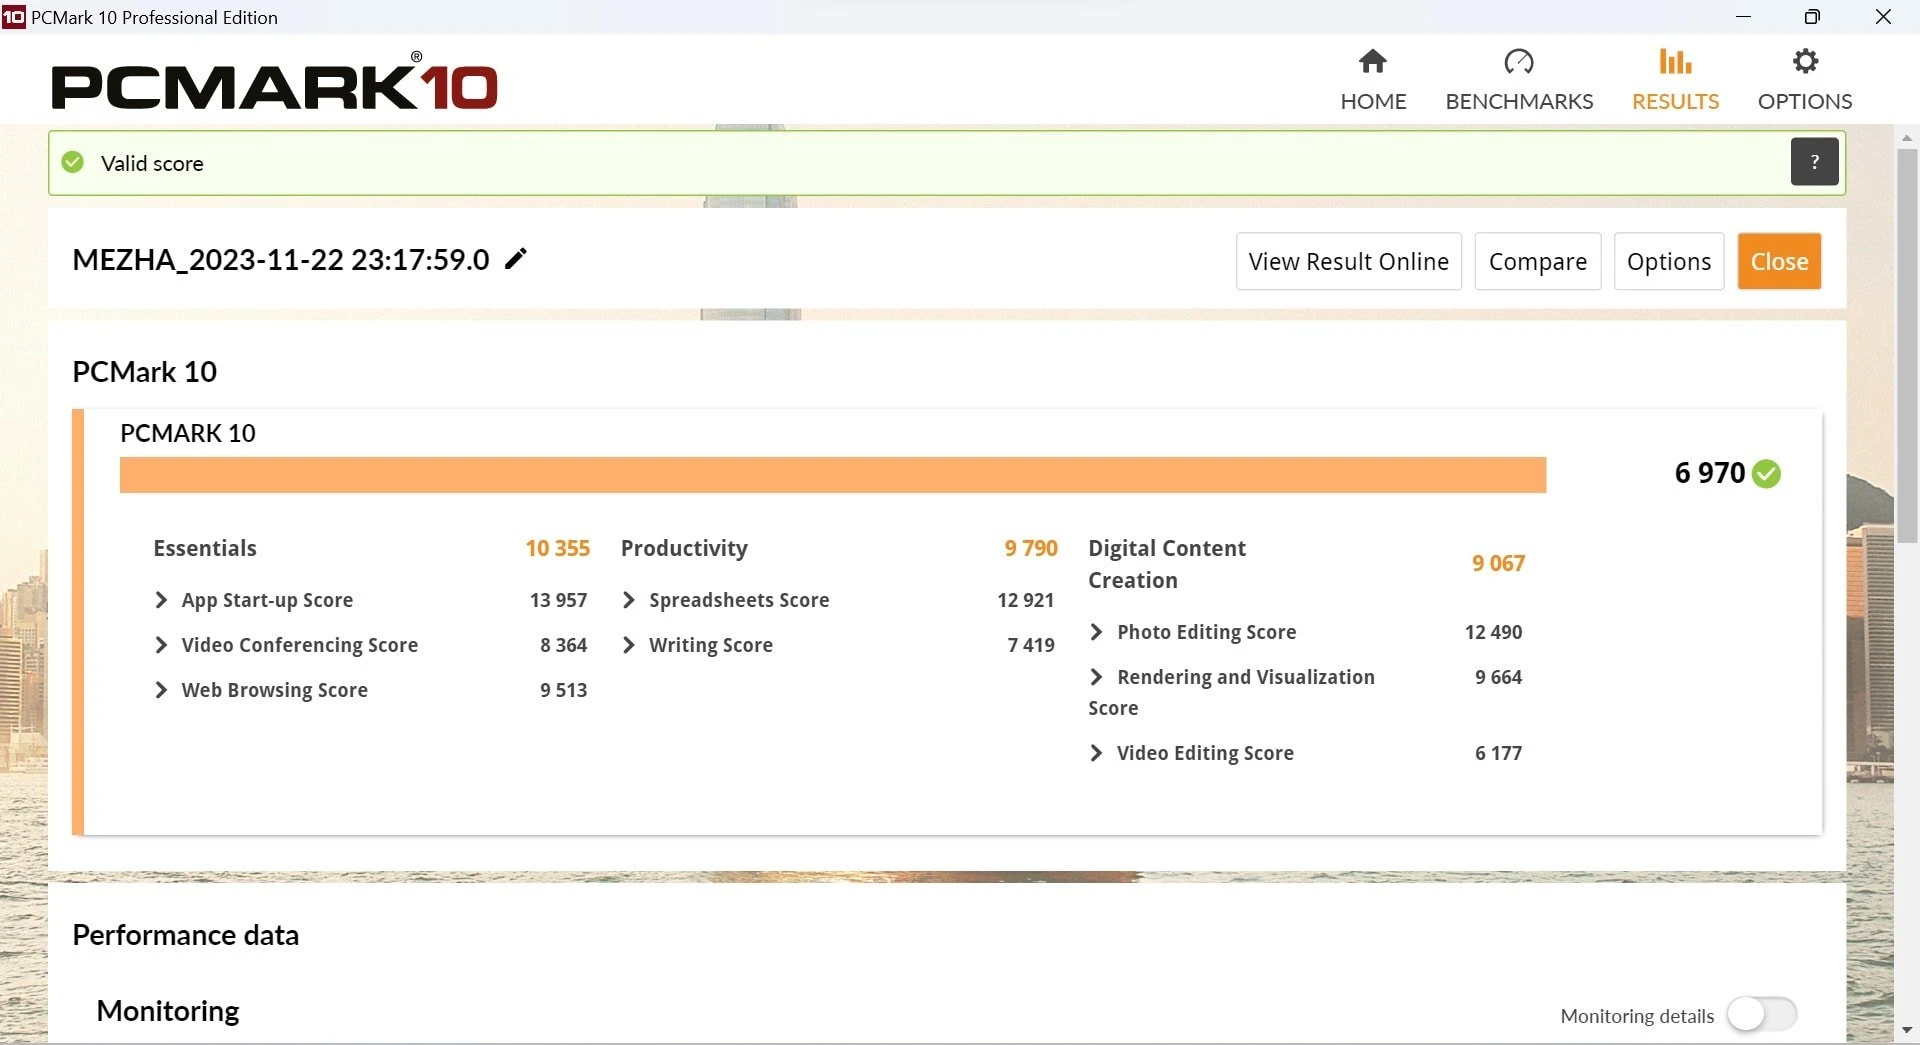Expand Rendering and Visualization Score

1096,677
